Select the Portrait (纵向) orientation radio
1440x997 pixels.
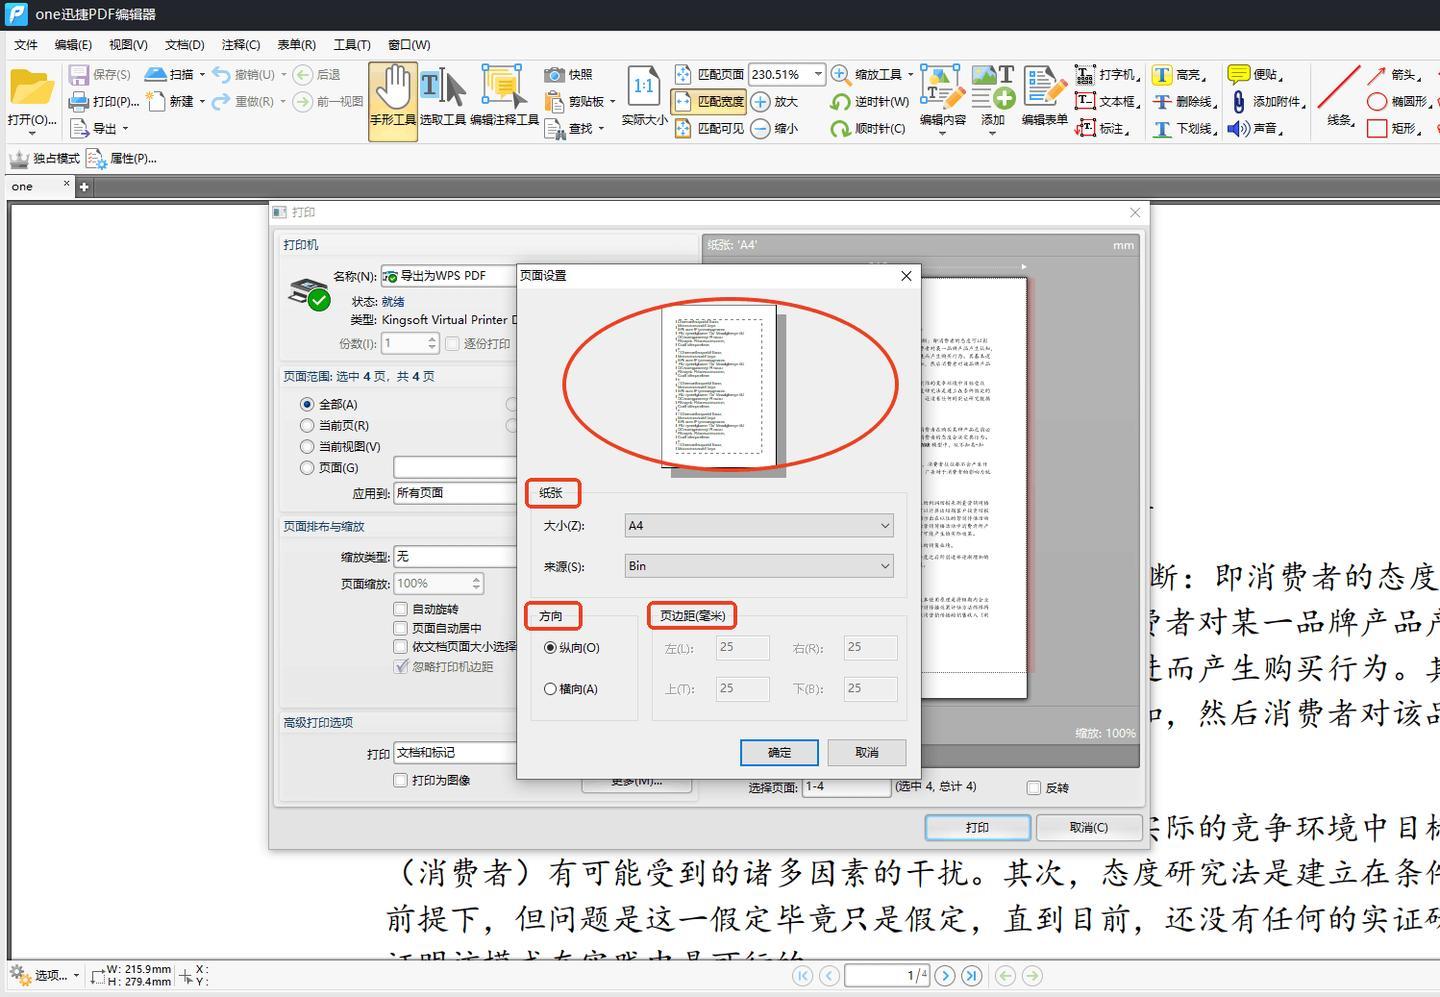tap(550, 648)
